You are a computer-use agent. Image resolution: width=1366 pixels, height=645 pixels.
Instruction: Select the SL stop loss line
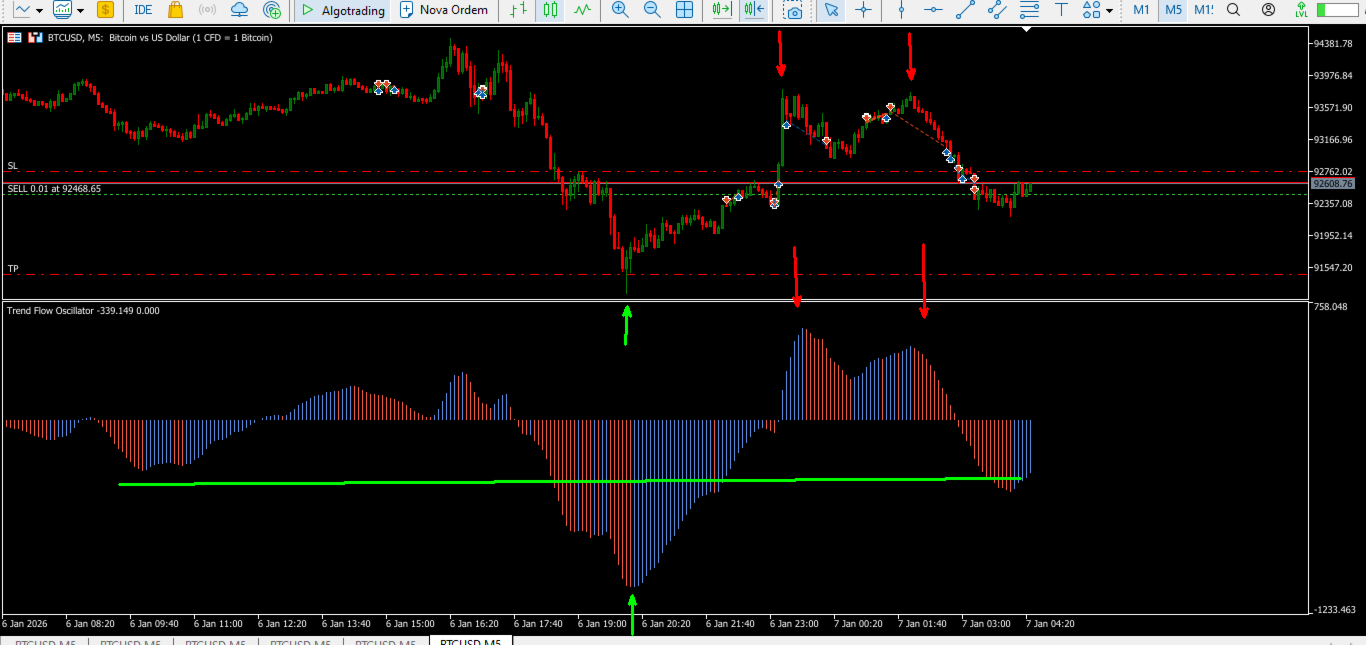(655, 172)
